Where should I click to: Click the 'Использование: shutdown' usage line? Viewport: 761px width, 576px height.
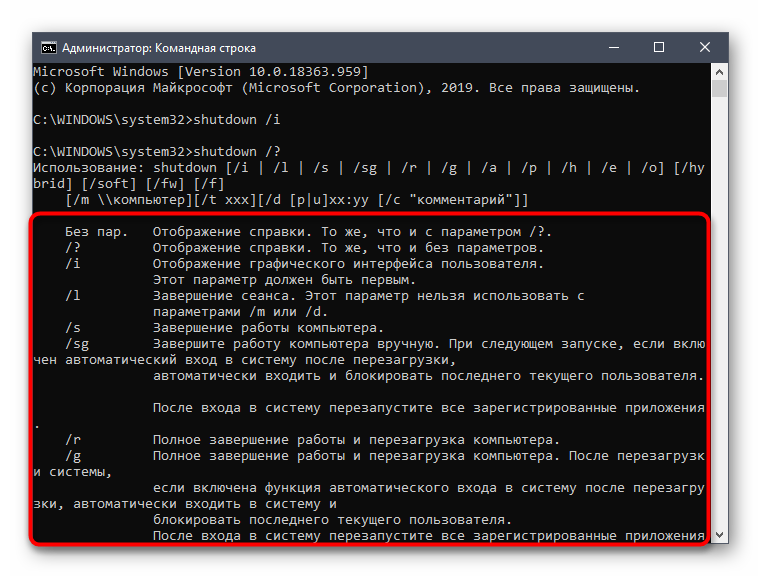pyautogui.click(x=369, y=168)
